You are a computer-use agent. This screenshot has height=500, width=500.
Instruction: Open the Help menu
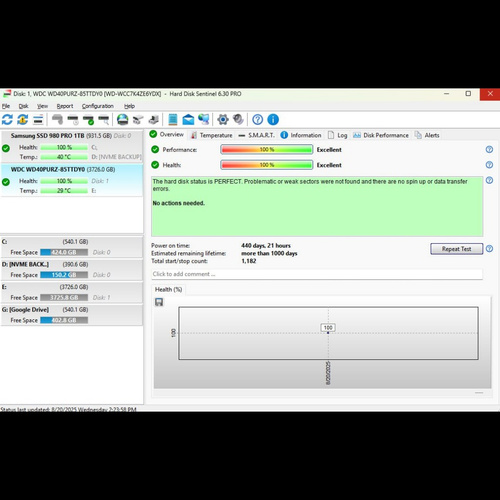129,106
